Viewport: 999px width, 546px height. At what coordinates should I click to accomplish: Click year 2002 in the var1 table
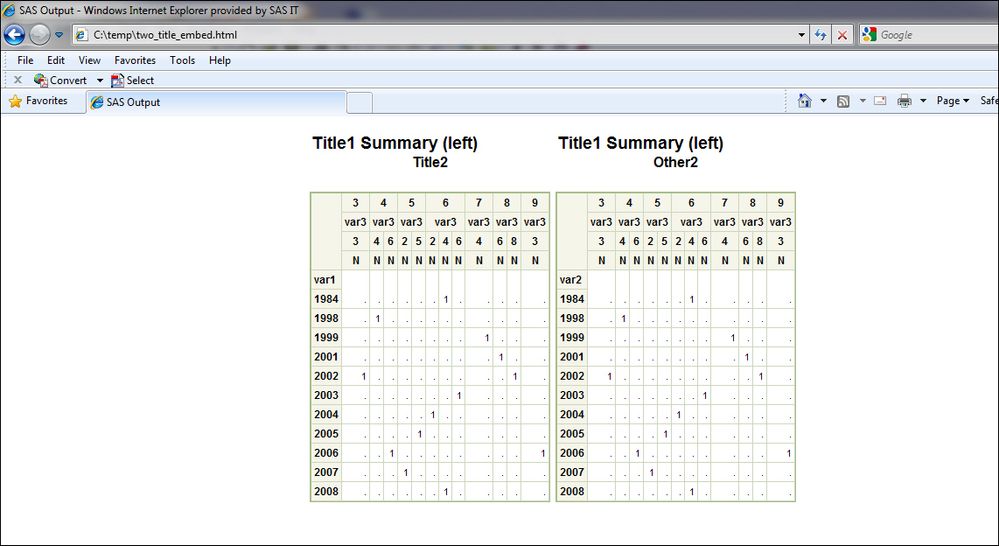click(326, 376)
